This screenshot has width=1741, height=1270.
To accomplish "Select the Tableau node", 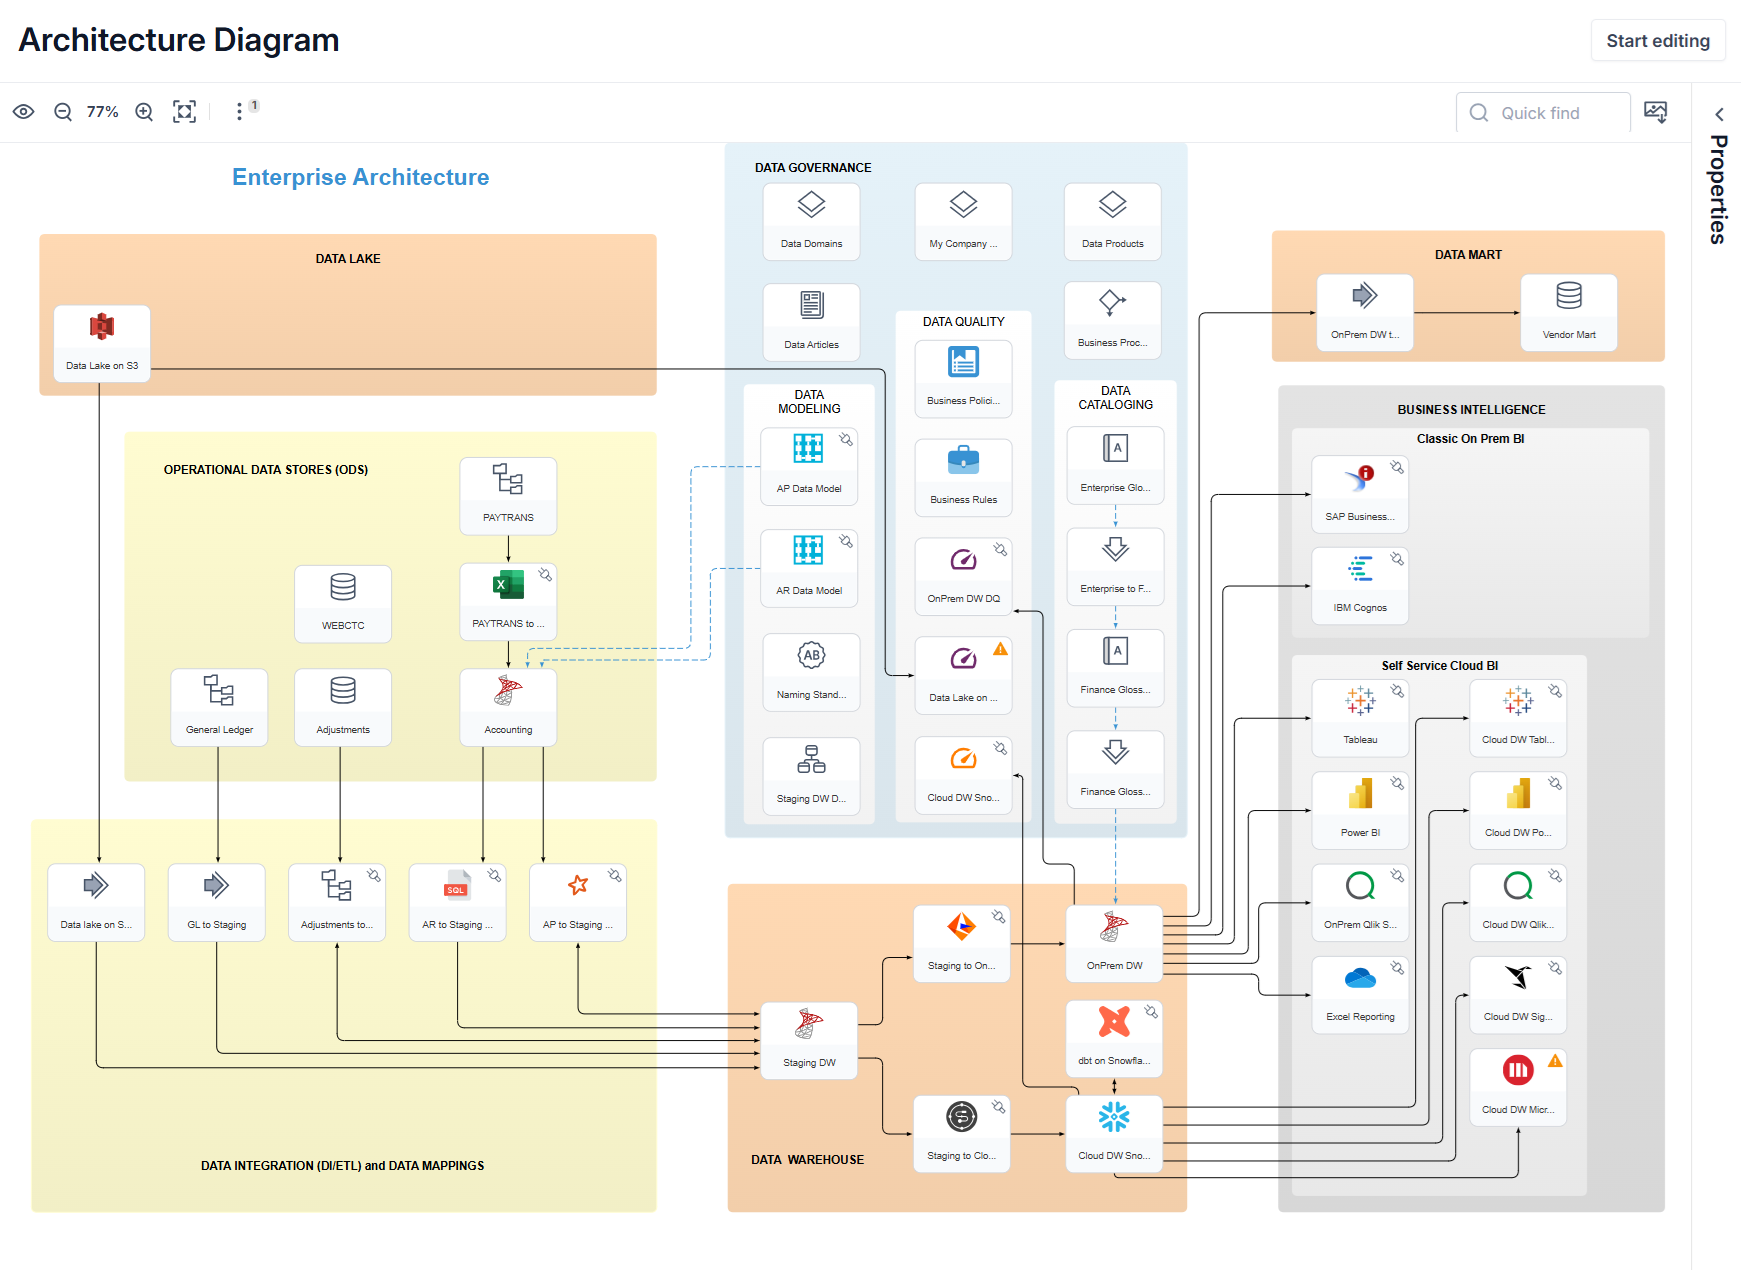I will coord(1360,717).
